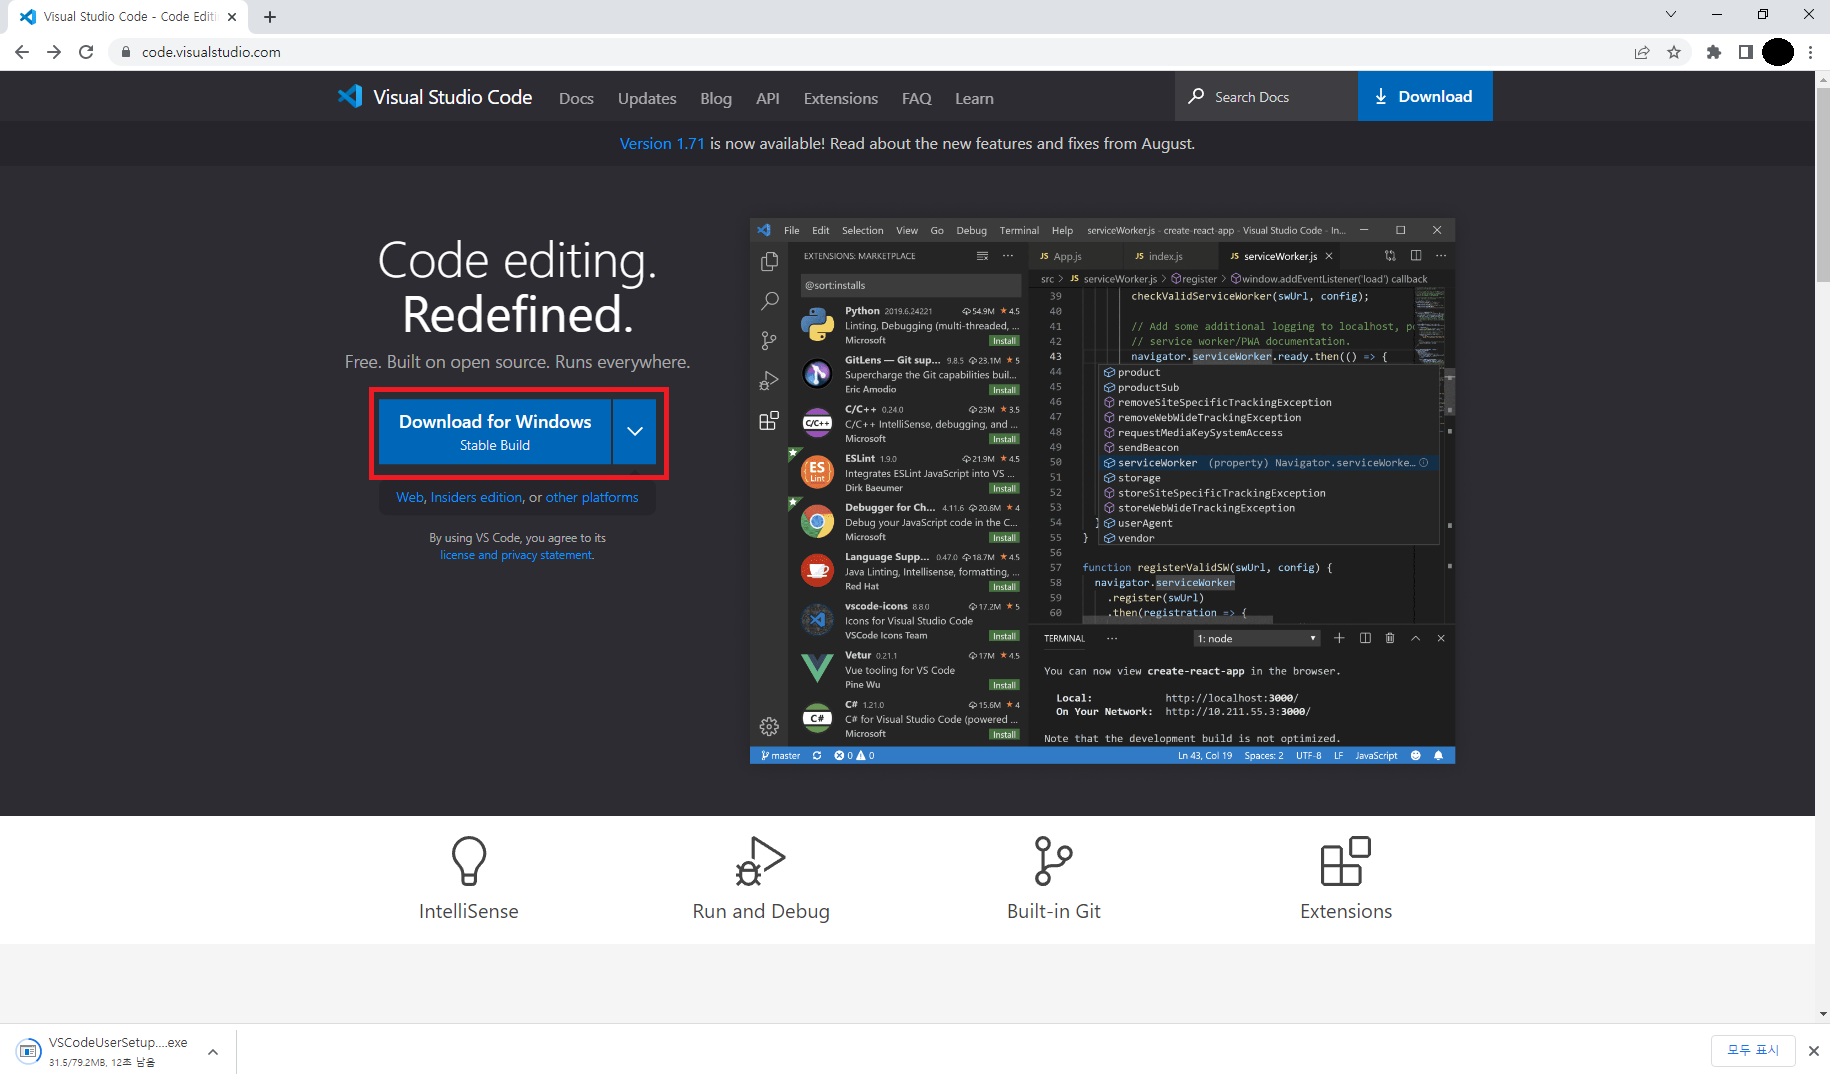Click the VSCodeUserSetup exe file name

point(118,1042)
